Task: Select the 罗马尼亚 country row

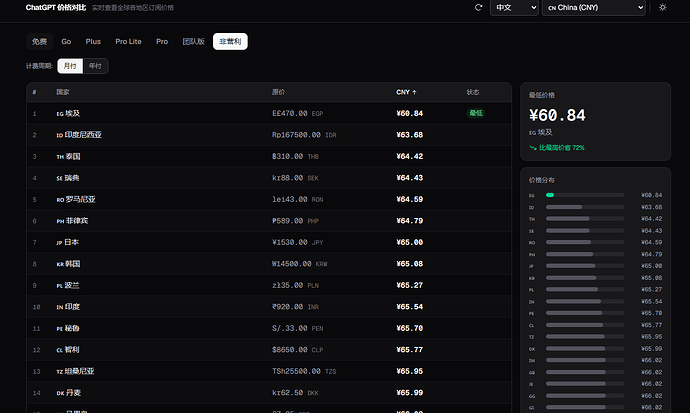Action: pyautogui.click(x=269, y=200)
